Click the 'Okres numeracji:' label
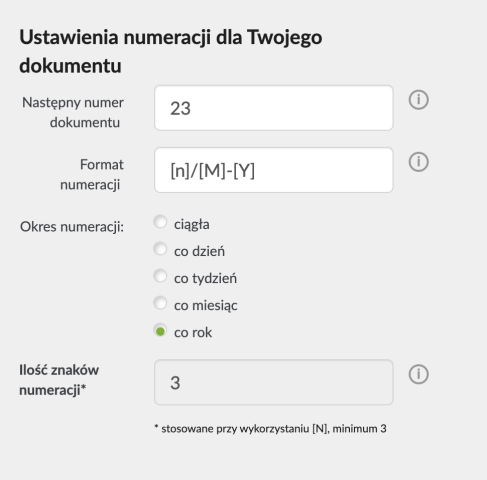This screenshot has width=487, height=480. [x=72, y=227]
